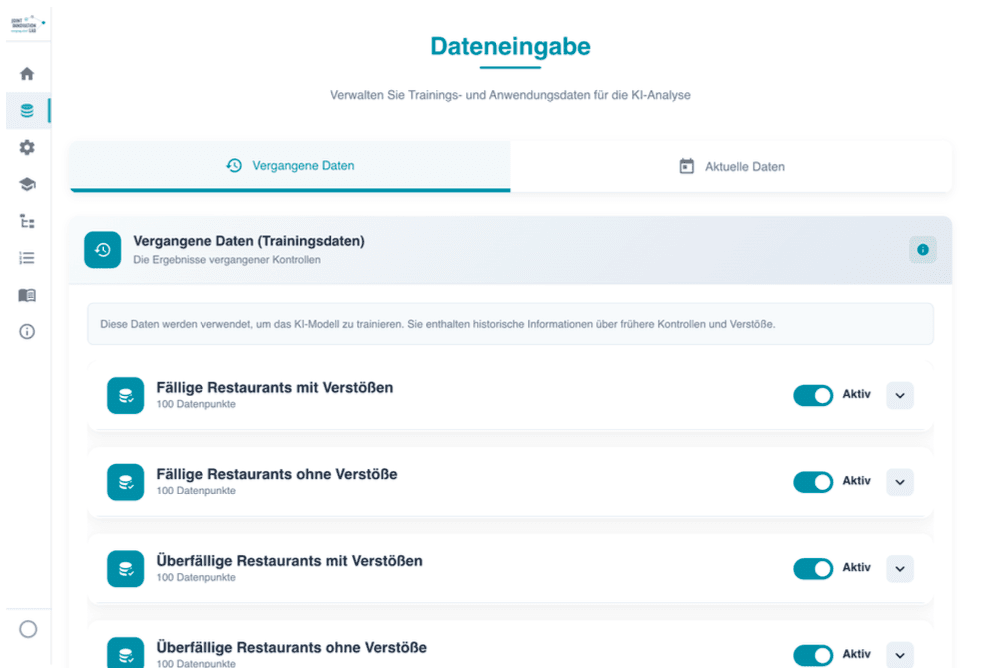Image resolution: width=1007 pixels, height=668 pixels.
Task: Open the tree structure icon in sidebar
Action: pyautogui.click(x=27, y=221)
